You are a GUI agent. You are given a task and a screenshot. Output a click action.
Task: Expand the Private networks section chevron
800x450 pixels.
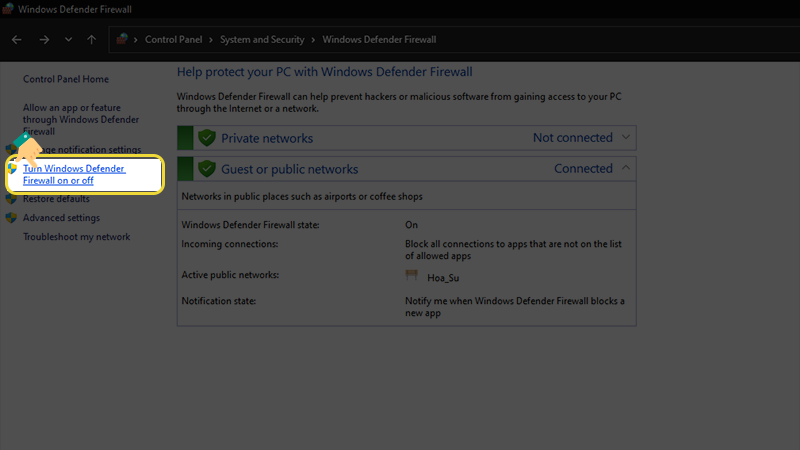(x=626, y=138)
